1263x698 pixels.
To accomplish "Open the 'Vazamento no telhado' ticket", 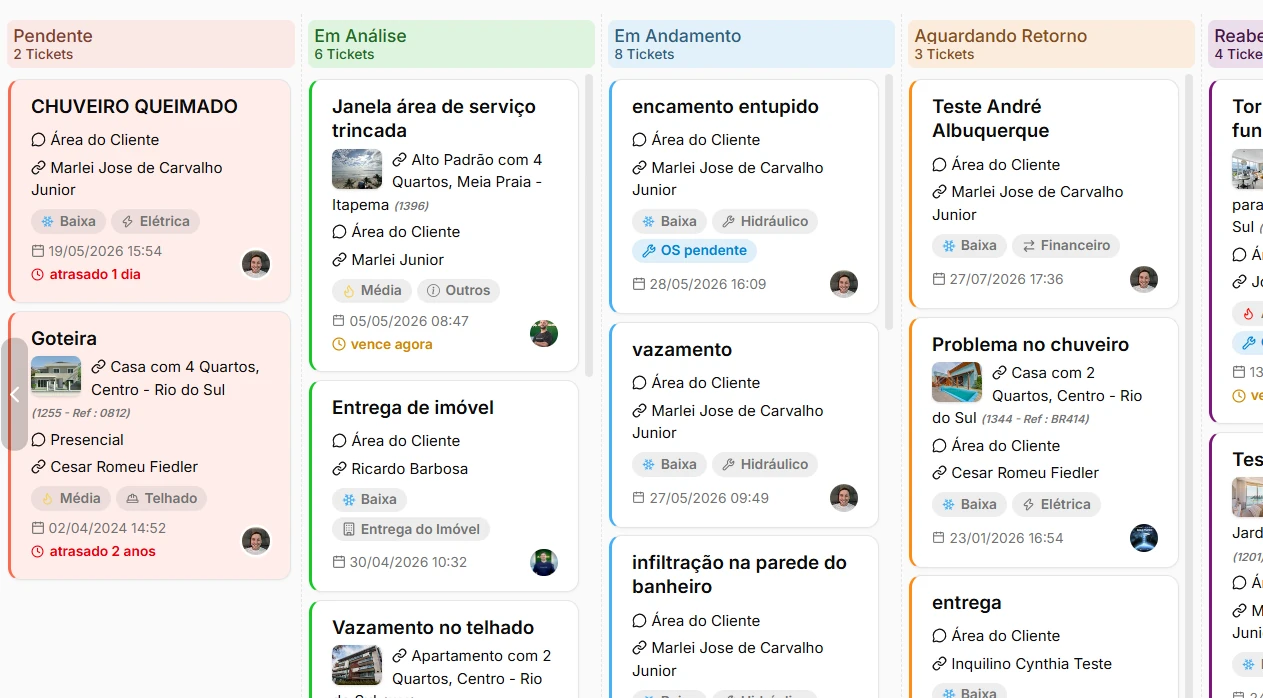I will pos(433,627).
